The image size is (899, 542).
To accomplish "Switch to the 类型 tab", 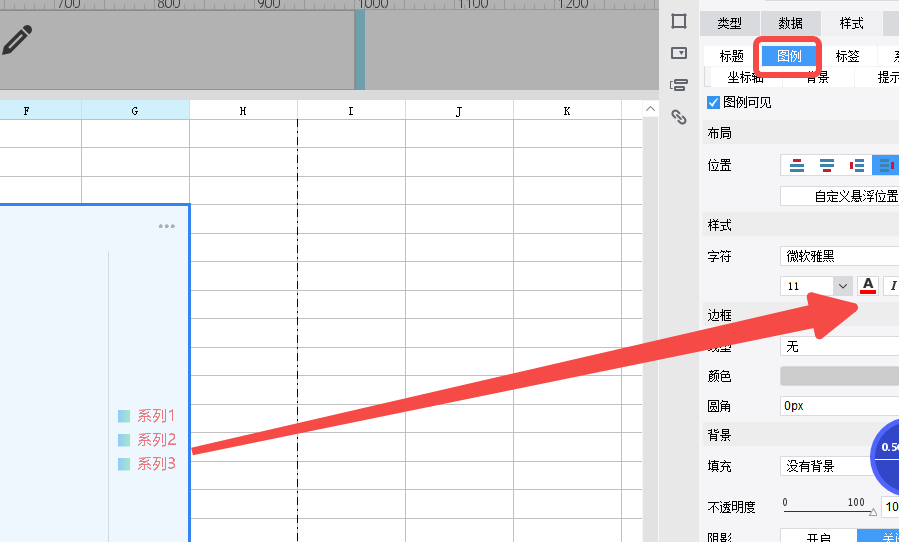I will pos(729,24).
